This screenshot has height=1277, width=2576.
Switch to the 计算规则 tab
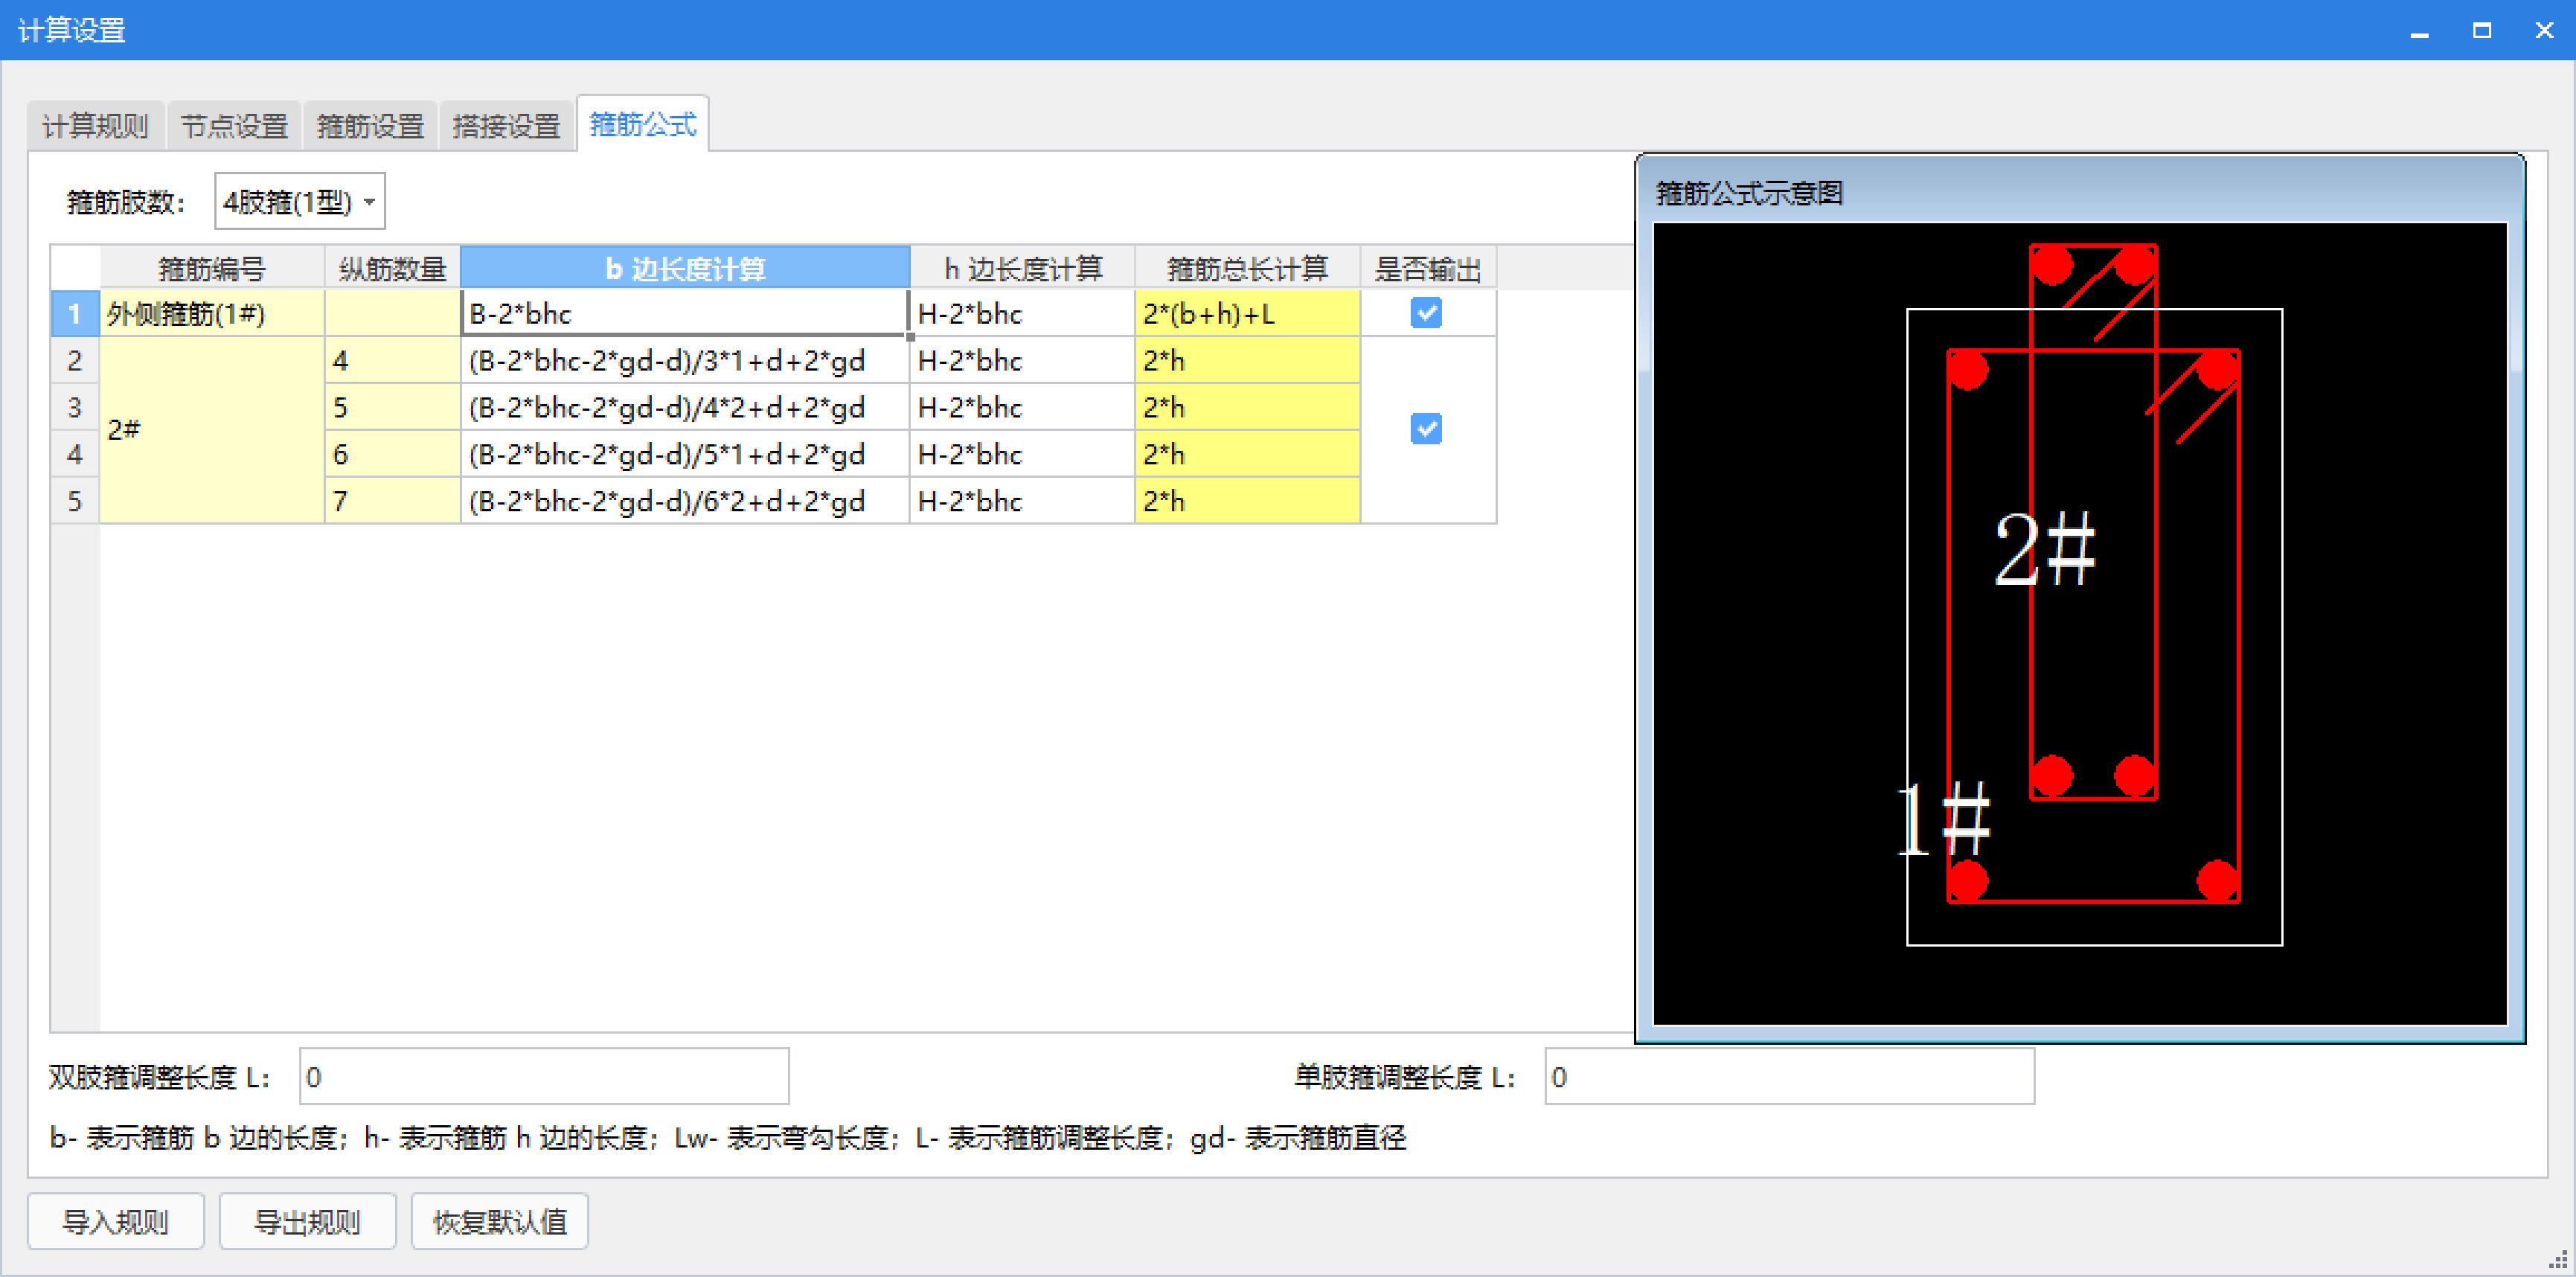tap(96, 126)
